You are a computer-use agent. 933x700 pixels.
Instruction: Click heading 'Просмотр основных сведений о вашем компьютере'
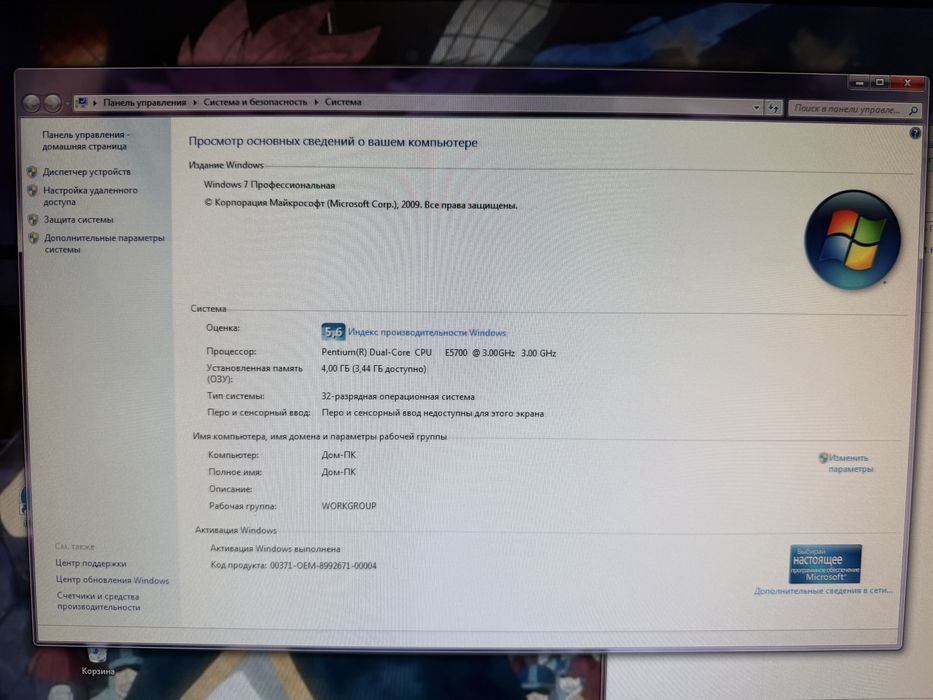click(x=333, y=142)
